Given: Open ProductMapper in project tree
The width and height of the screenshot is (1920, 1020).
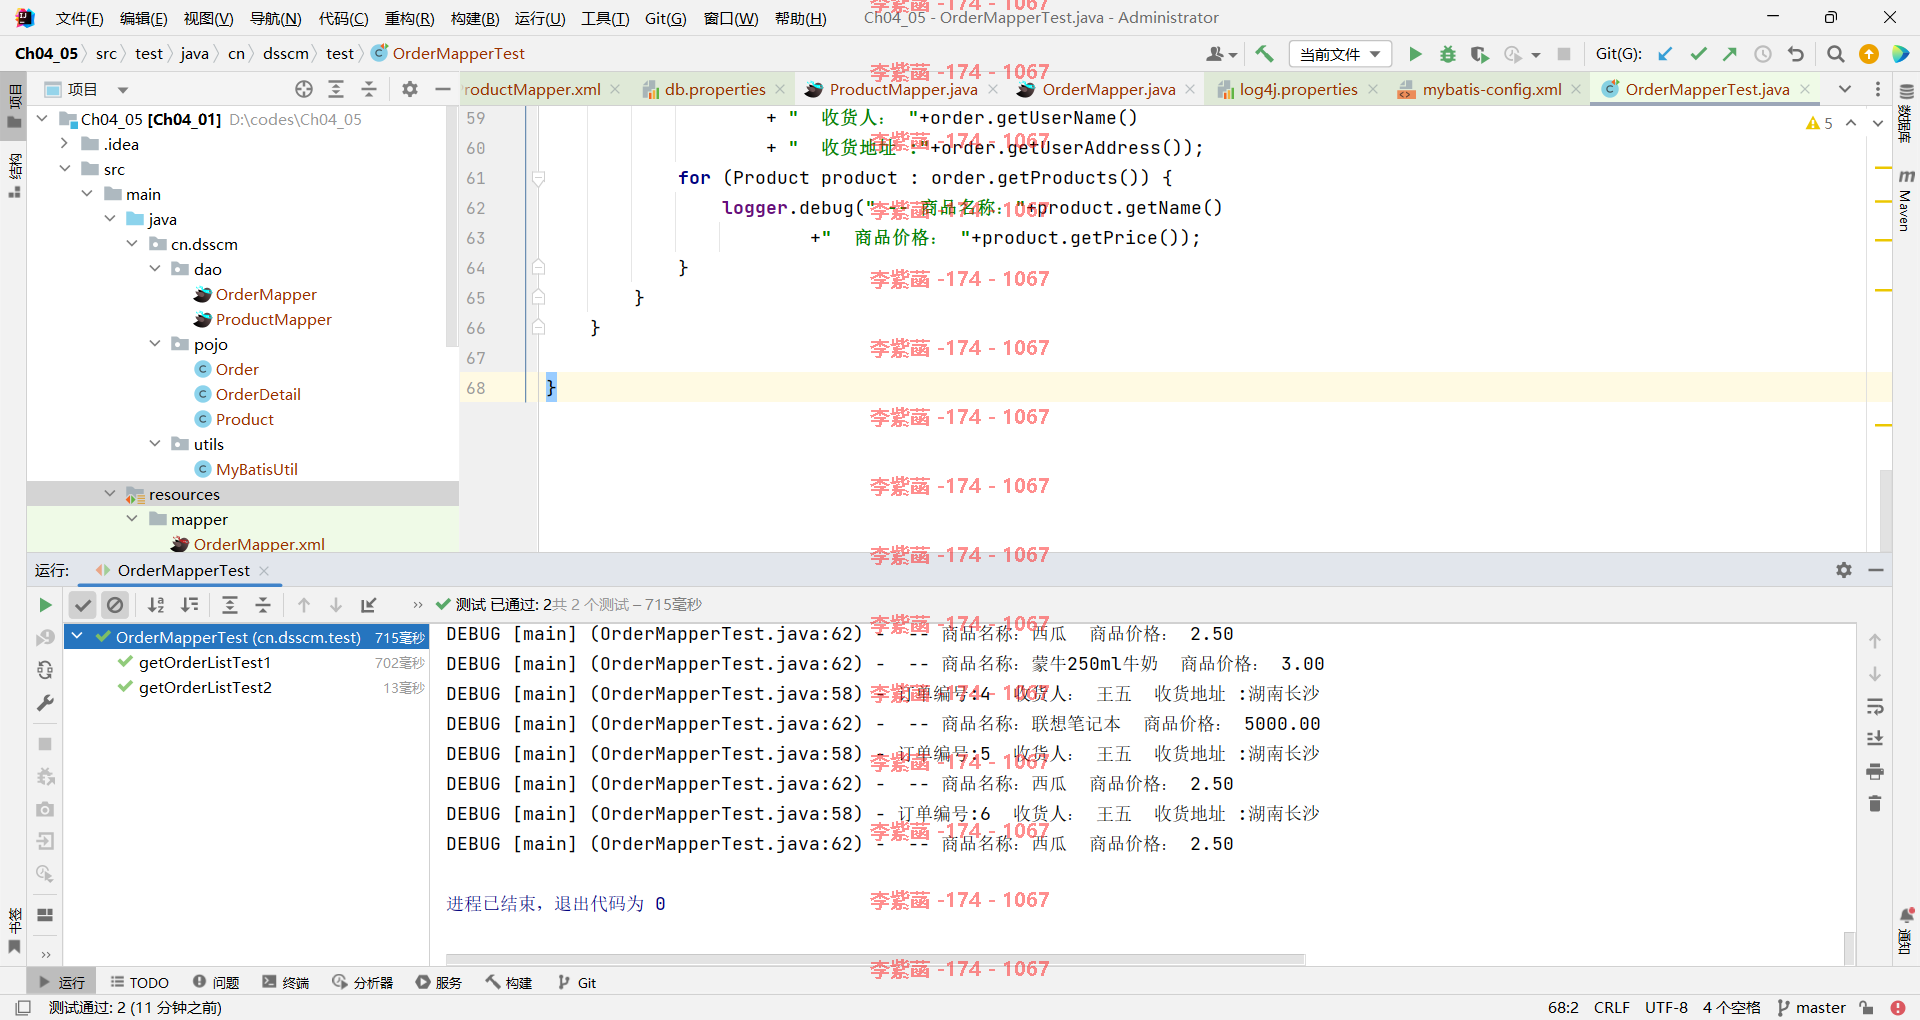Looking at the screenshot, I should pyautogui.click(x=273, y=319).
